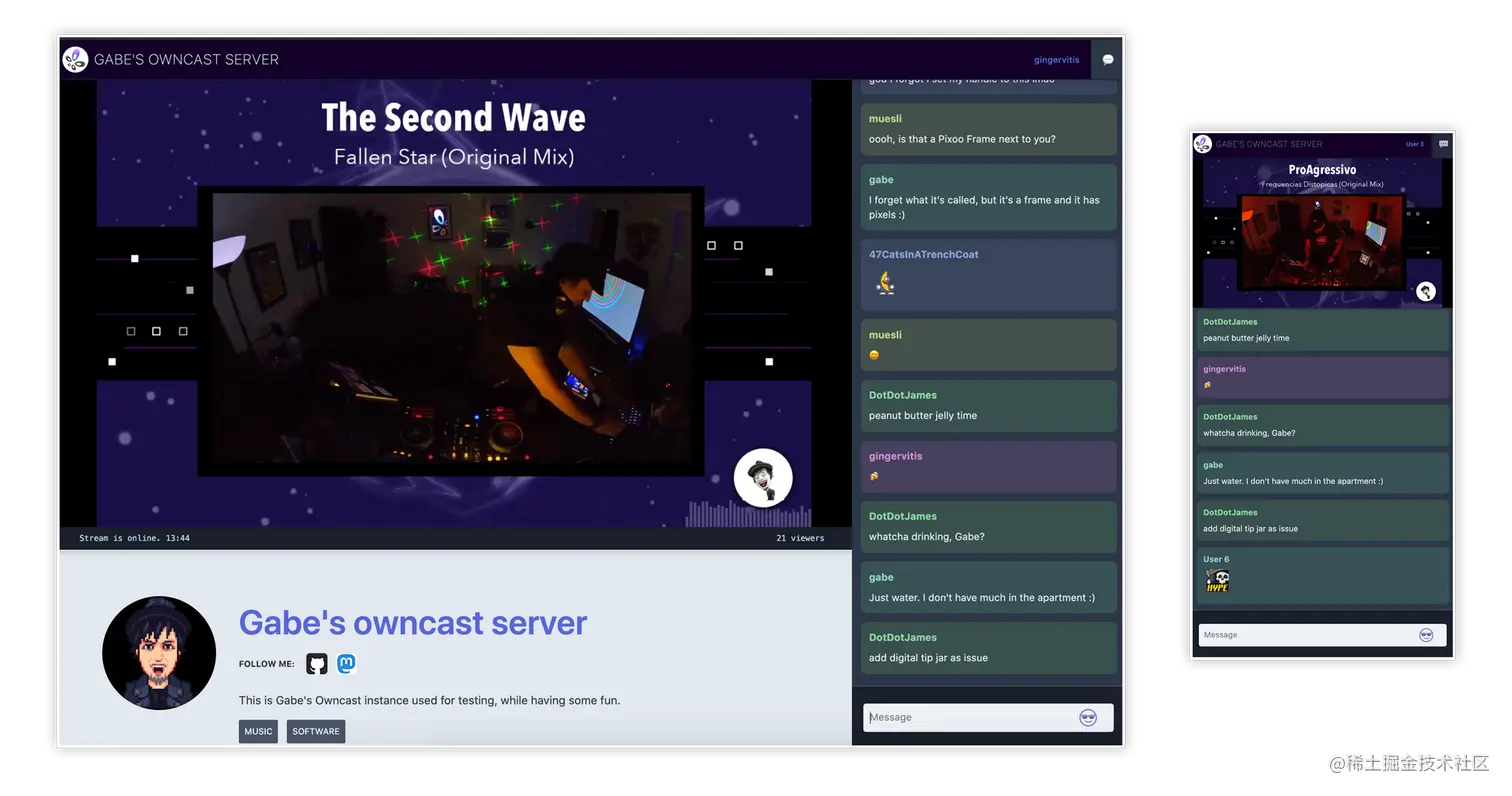Open emoji picker in small window message box
The height and width of the screenshot is (796, 1512).
[1426, 634]
